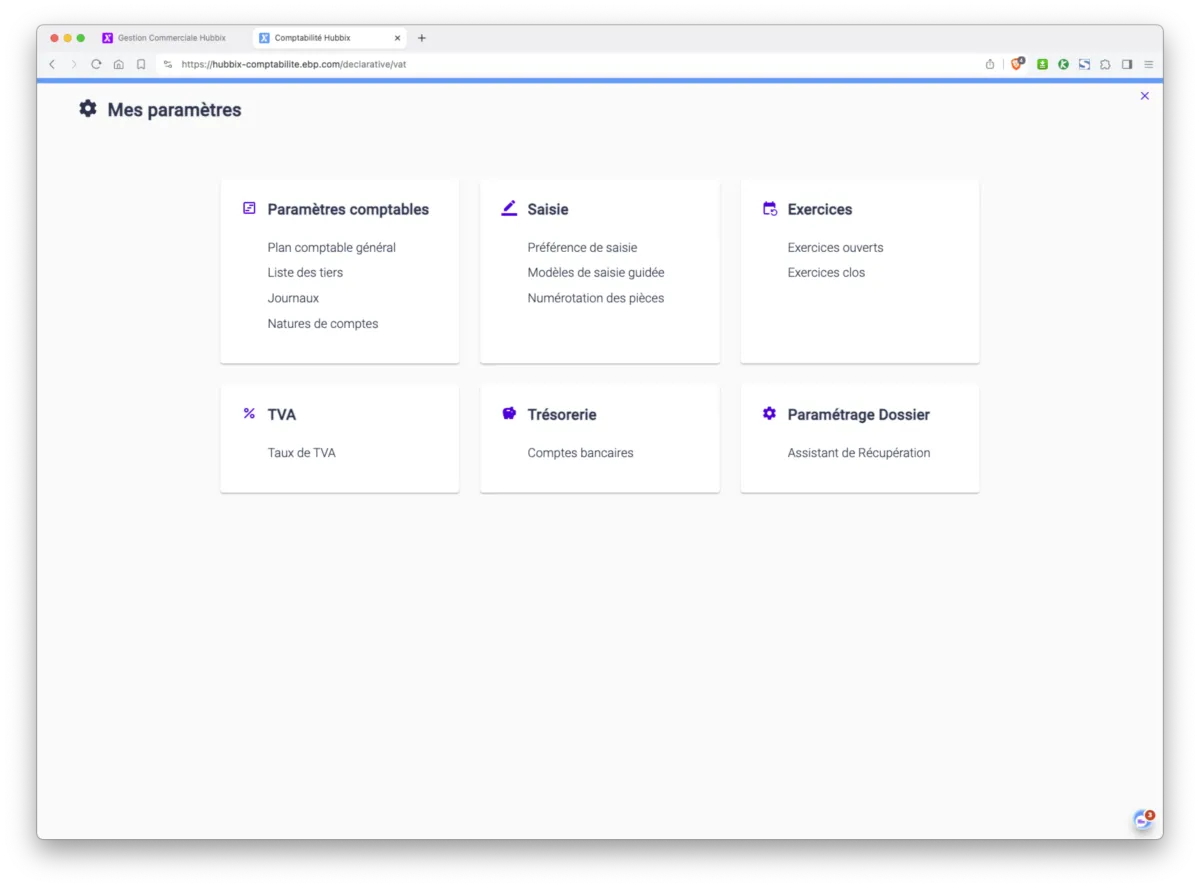Click the Mes paramètres title
The image size is (1200, 888).
tap(174, 110)
